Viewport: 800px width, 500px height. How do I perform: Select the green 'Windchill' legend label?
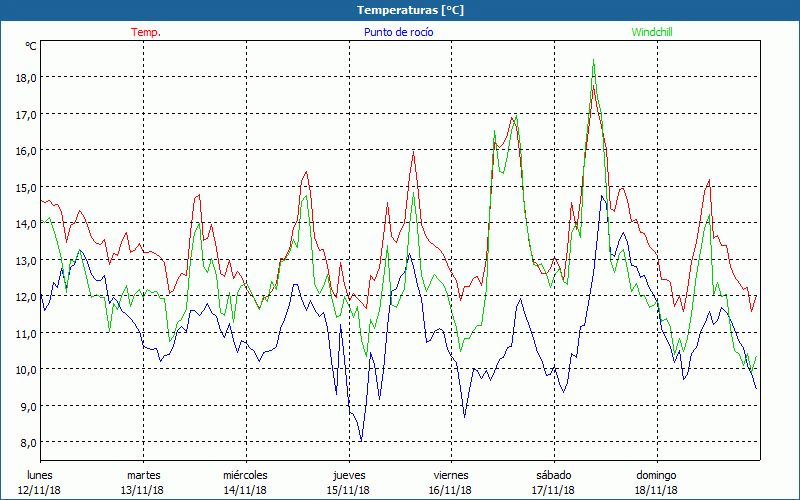[x=652, y=32]
